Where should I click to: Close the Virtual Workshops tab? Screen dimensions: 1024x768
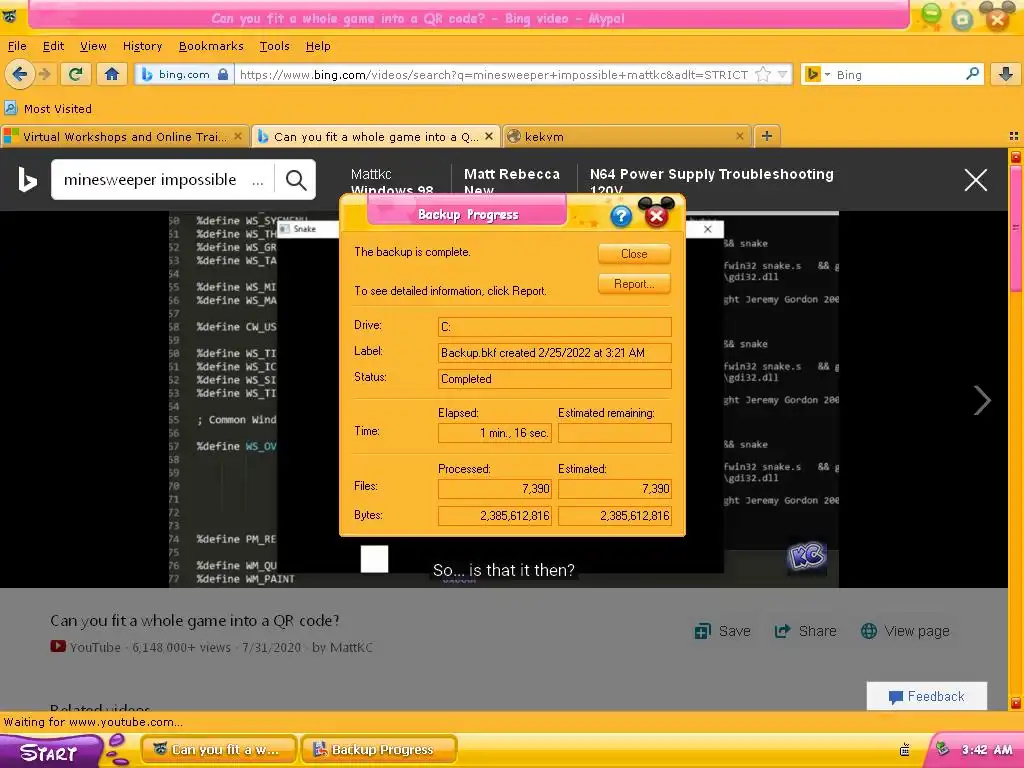click(238, 136)
